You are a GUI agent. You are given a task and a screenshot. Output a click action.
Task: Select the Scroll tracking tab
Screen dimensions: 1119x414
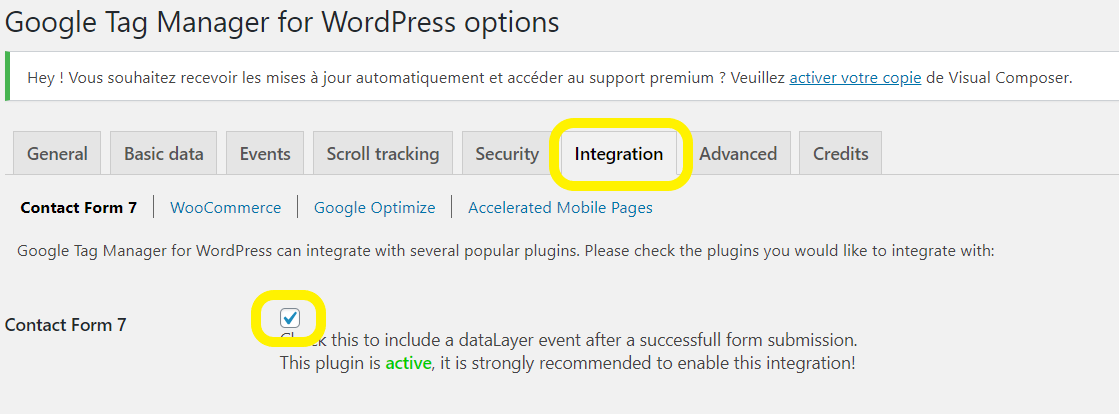[383, 154]
